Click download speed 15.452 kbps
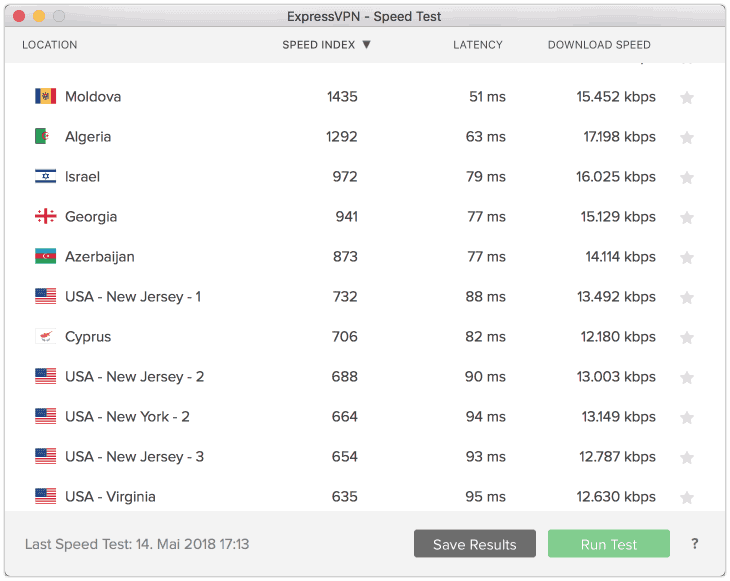This screenshot has height=581, width=730. (x=616, y=97)
